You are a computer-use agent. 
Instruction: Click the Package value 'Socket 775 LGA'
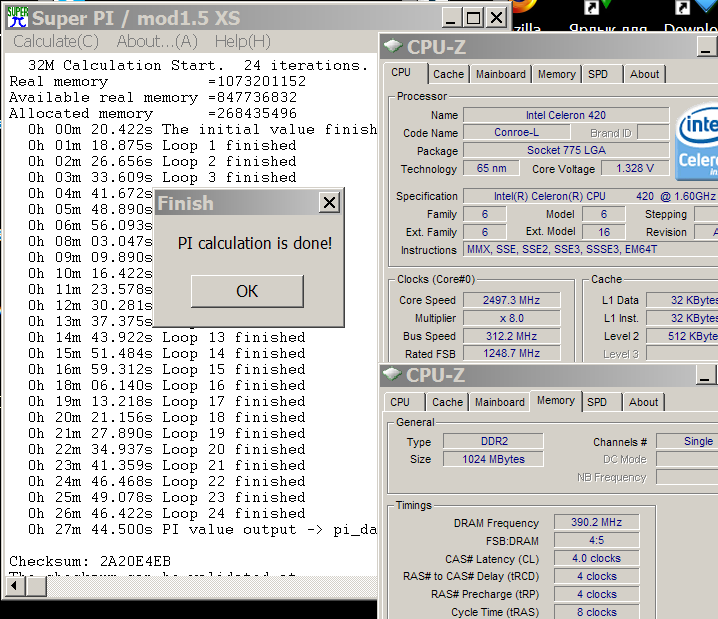point(566,150)
